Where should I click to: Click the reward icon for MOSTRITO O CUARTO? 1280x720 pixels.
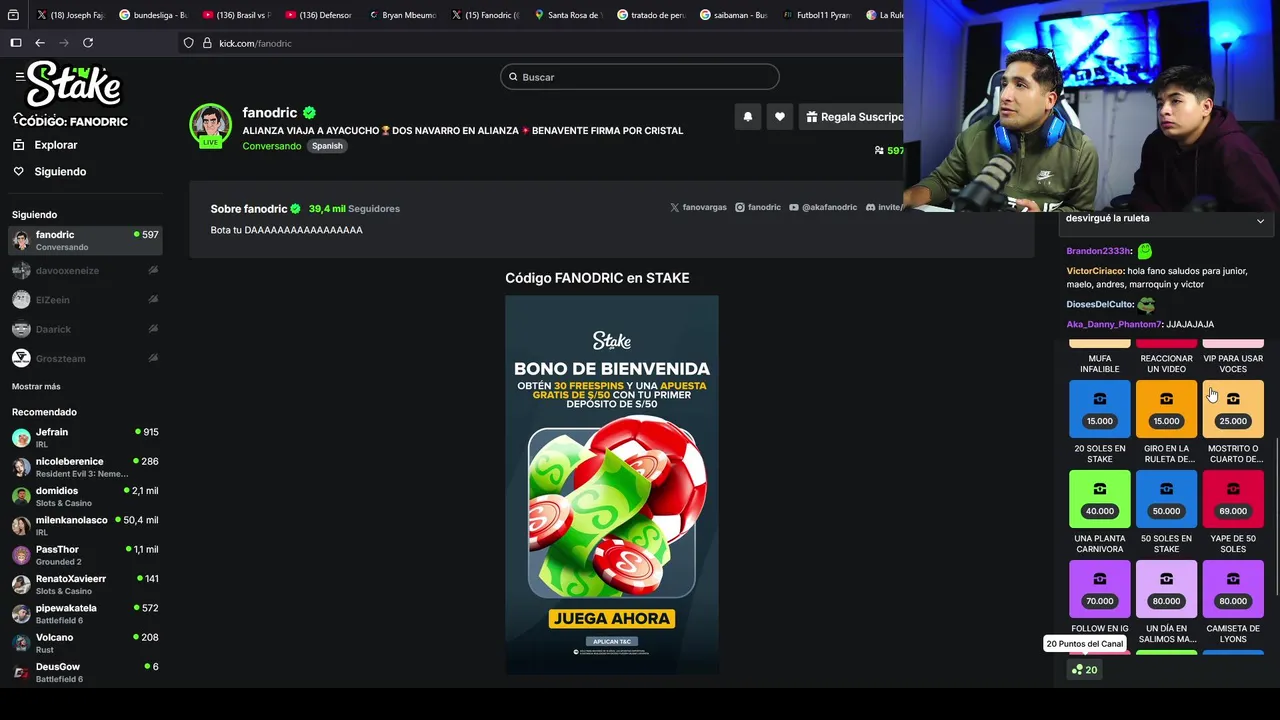click(1233, 410)
